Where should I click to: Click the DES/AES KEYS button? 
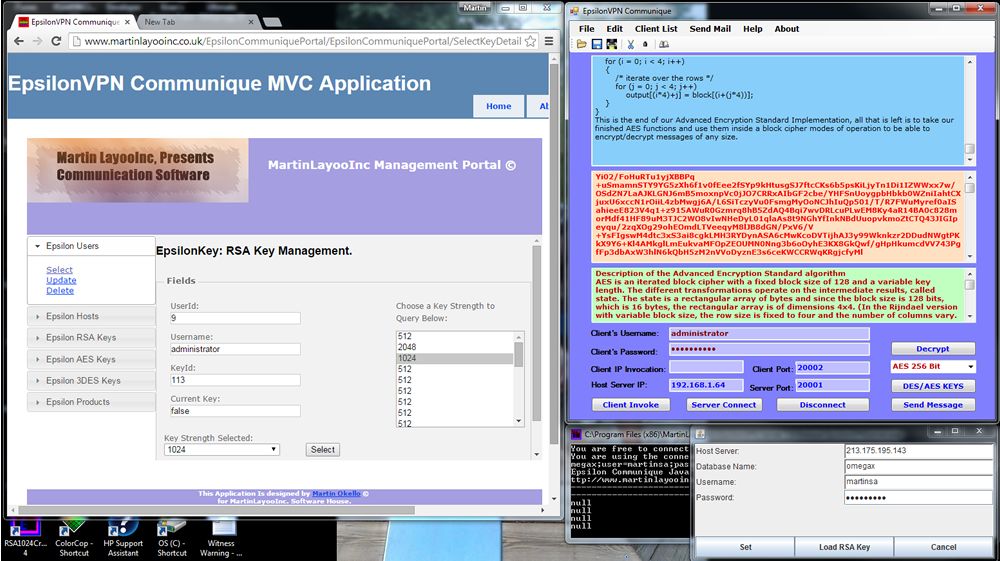(933, 386)
